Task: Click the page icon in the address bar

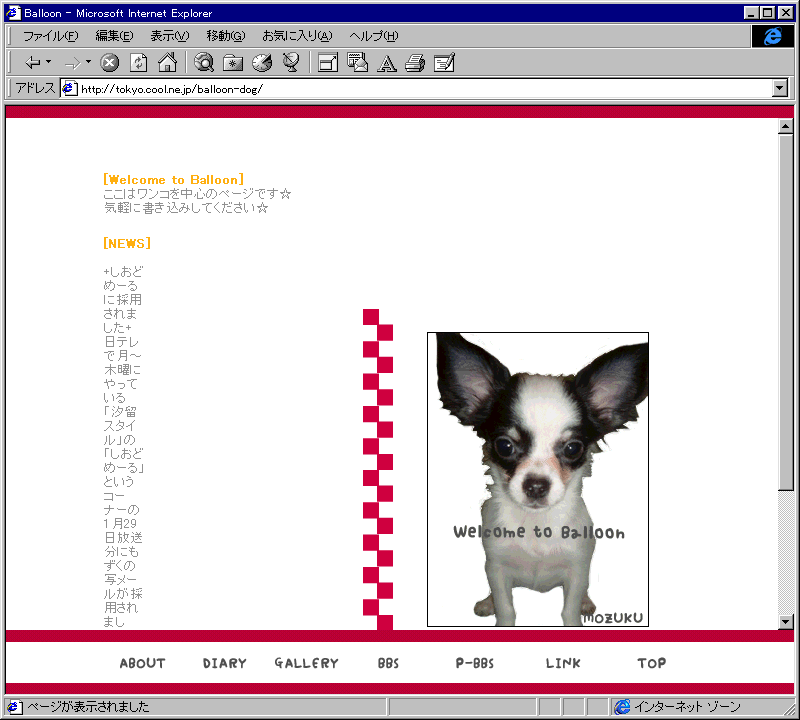Action: [x=70, y=89]
